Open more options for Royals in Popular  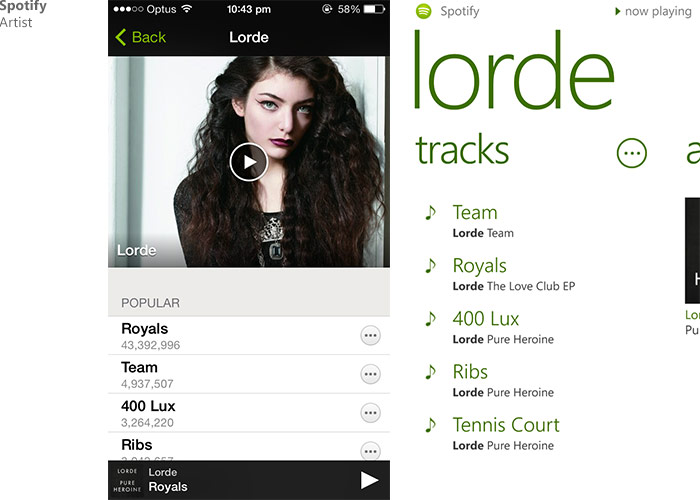click(370, 336)
